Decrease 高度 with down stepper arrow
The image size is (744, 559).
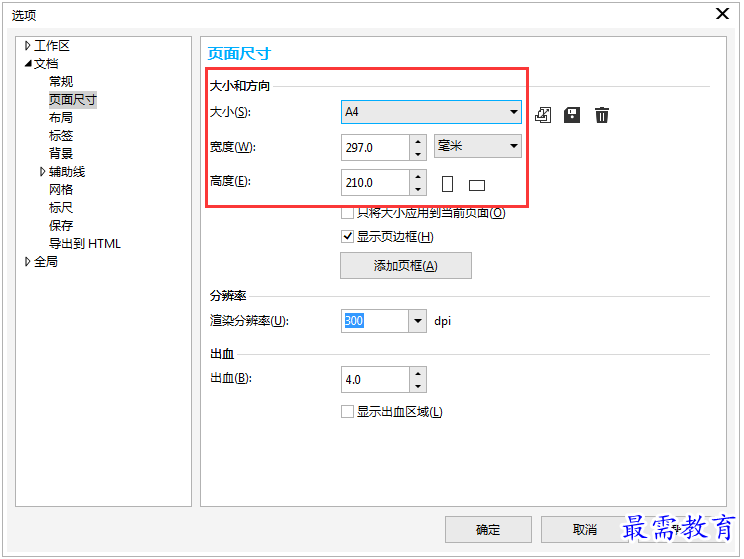pyautogui.click(x=418, y=189)
